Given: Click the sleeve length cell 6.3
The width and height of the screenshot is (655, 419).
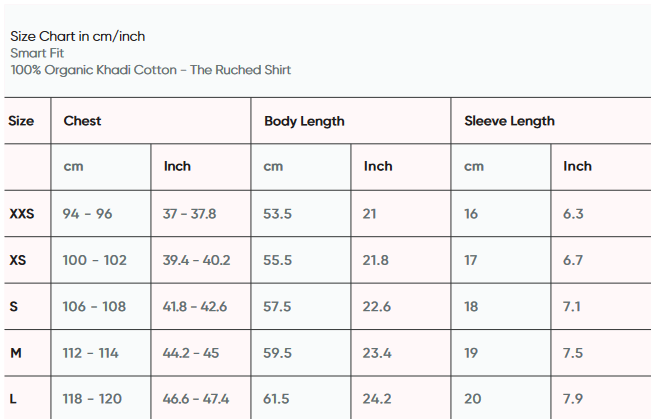Looking at the screenshot, I should 573,214.
